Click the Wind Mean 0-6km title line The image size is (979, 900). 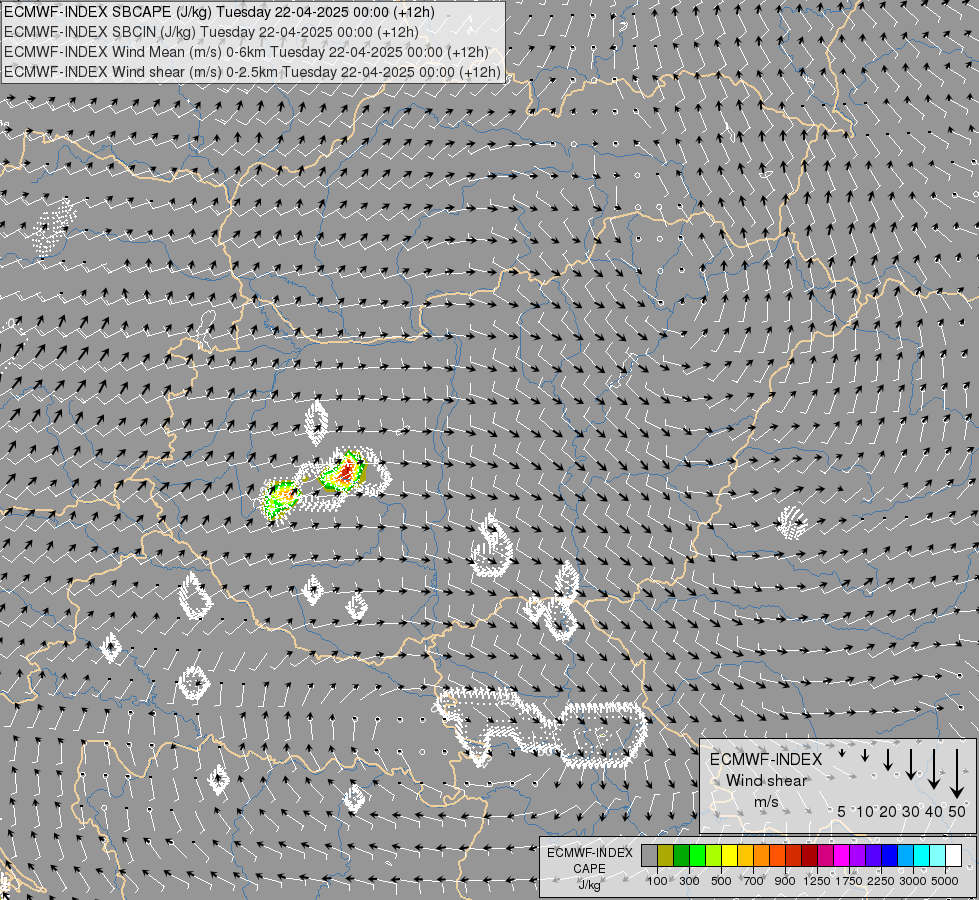(246, 52)
